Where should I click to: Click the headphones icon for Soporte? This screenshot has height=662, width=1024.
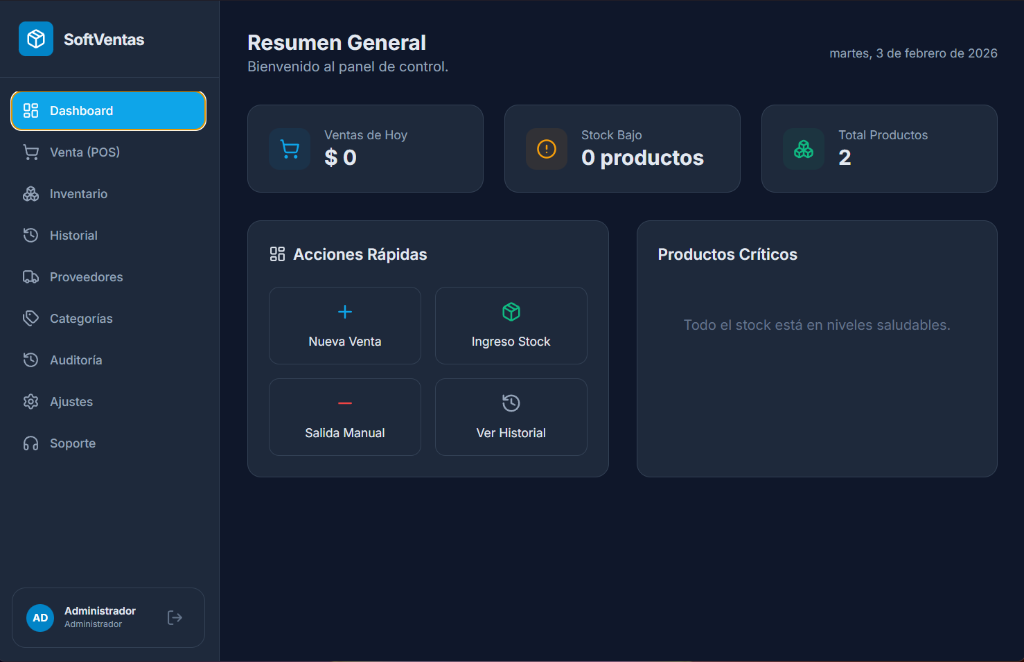click(31, 443)
